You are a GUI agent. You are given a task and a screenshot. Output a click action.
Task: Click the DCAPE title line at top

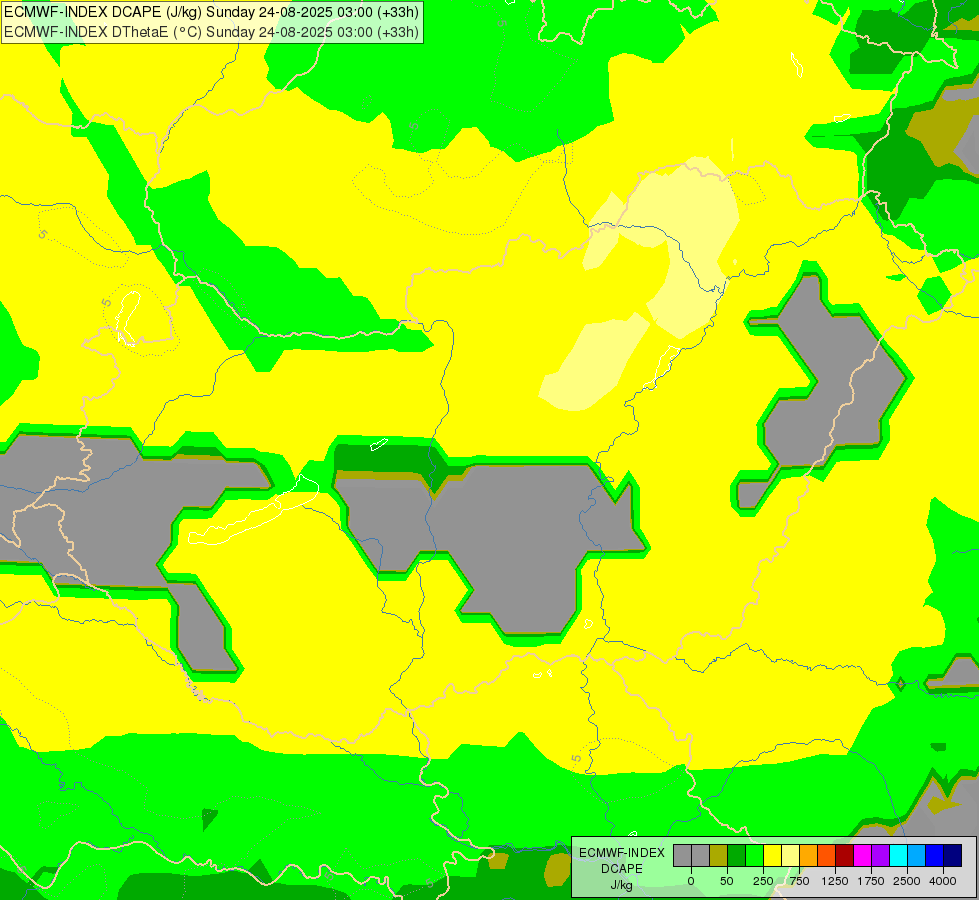(211, 12)
